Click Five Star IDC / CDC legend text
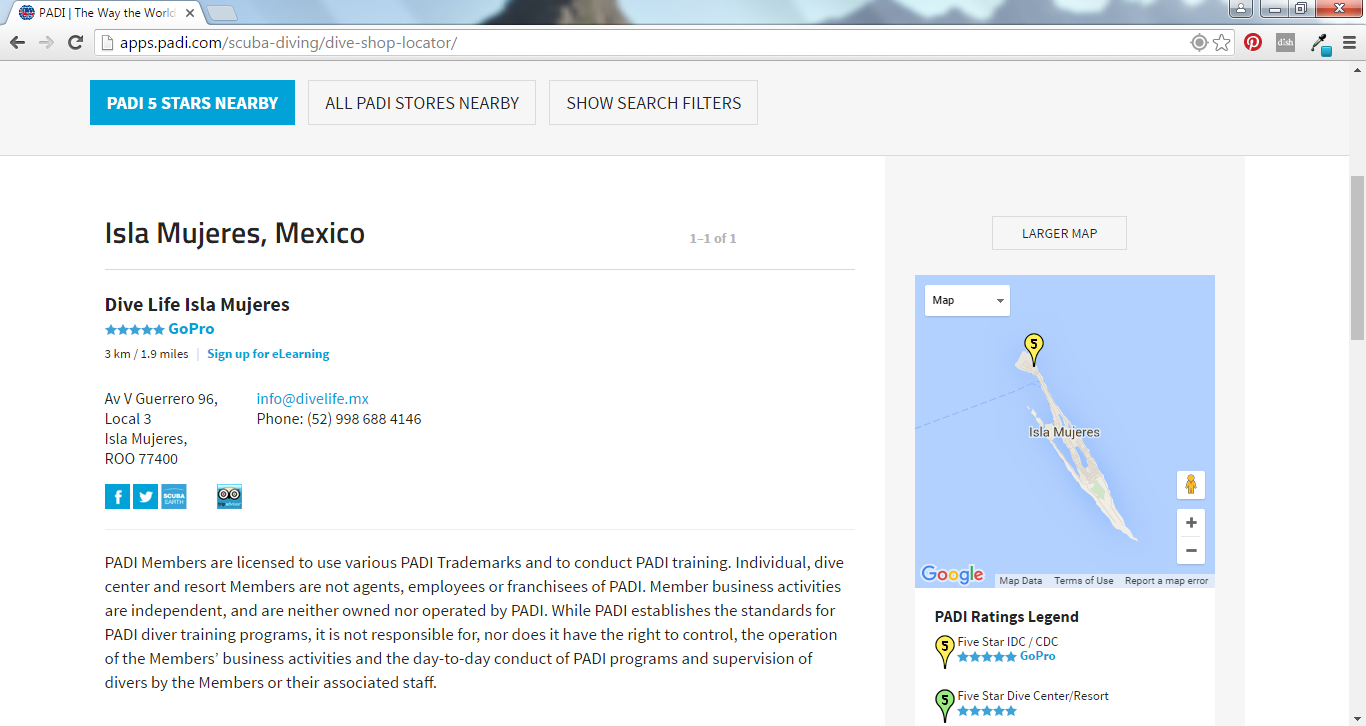 click(1008, 642)
